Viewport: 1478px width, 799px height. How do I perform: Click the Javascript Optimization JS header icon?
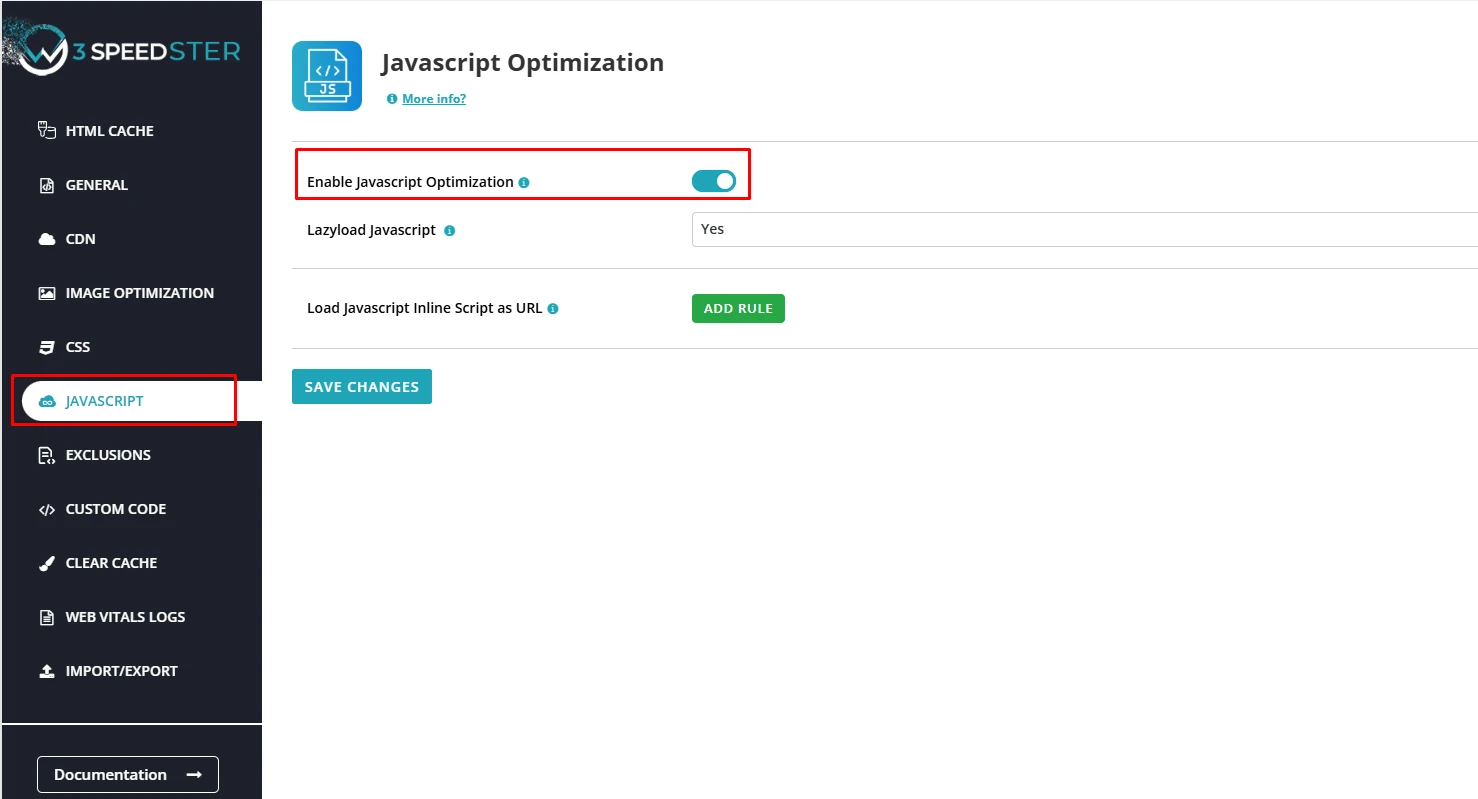tap(327, 75)
